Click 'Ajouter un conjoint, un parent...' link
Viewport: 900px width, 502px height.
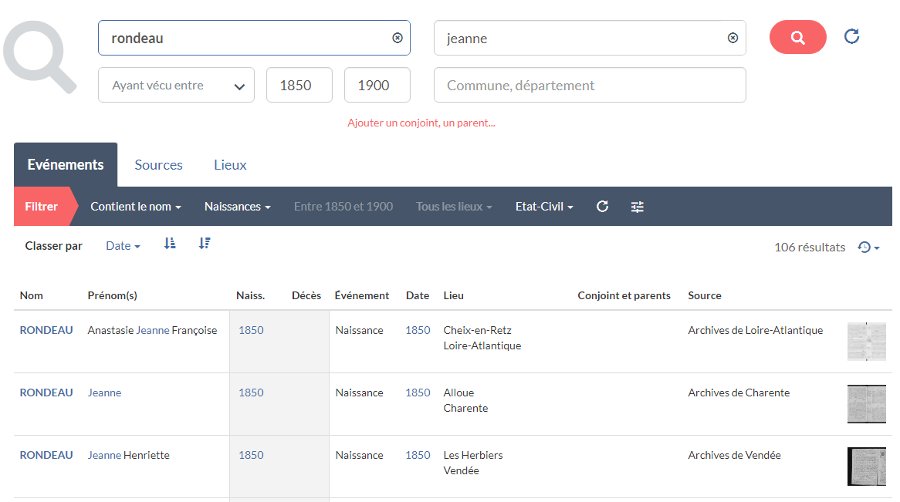click(421, 123)
